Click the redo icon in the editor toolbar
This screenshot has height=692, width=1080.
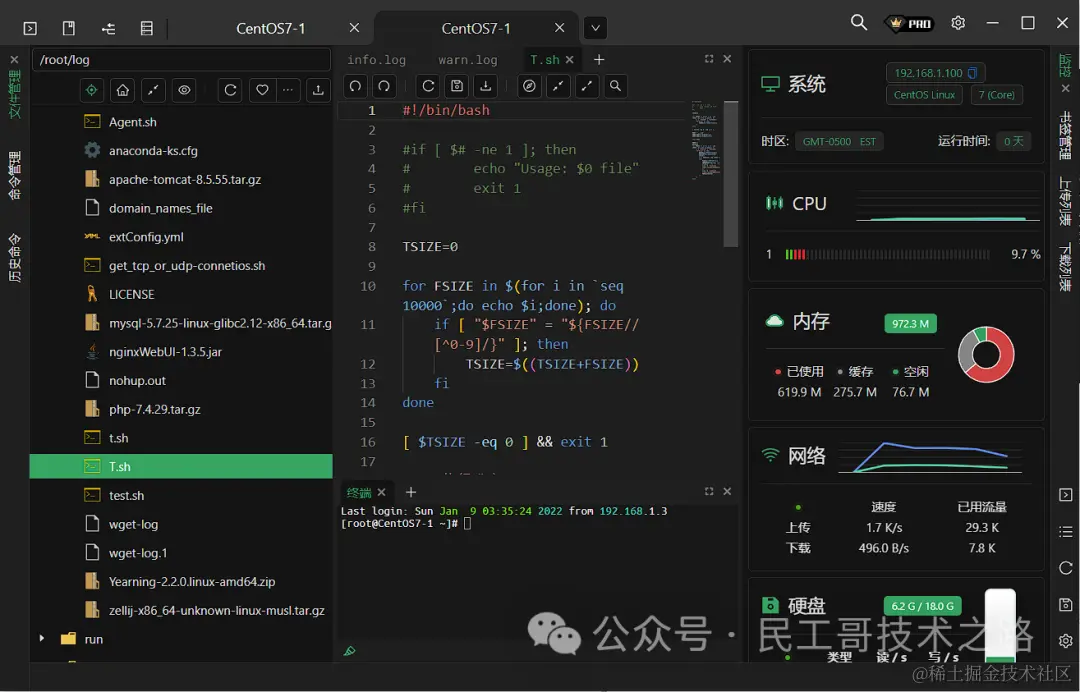[x=384, y=86]
